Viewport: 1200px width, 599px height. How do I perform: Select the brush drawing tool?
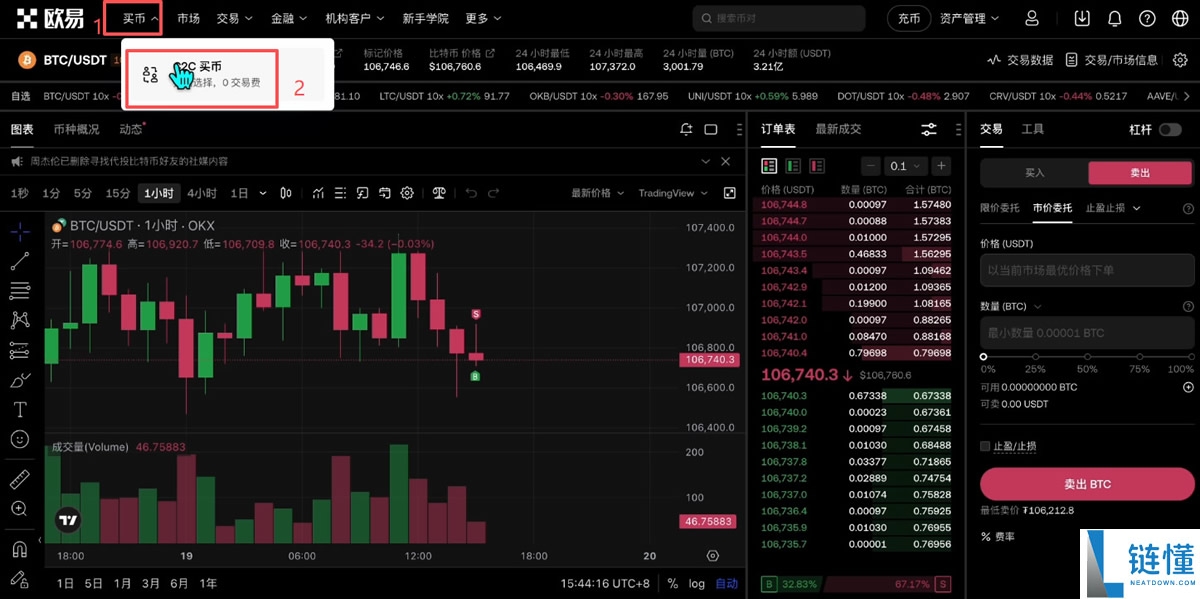(20, 380)
